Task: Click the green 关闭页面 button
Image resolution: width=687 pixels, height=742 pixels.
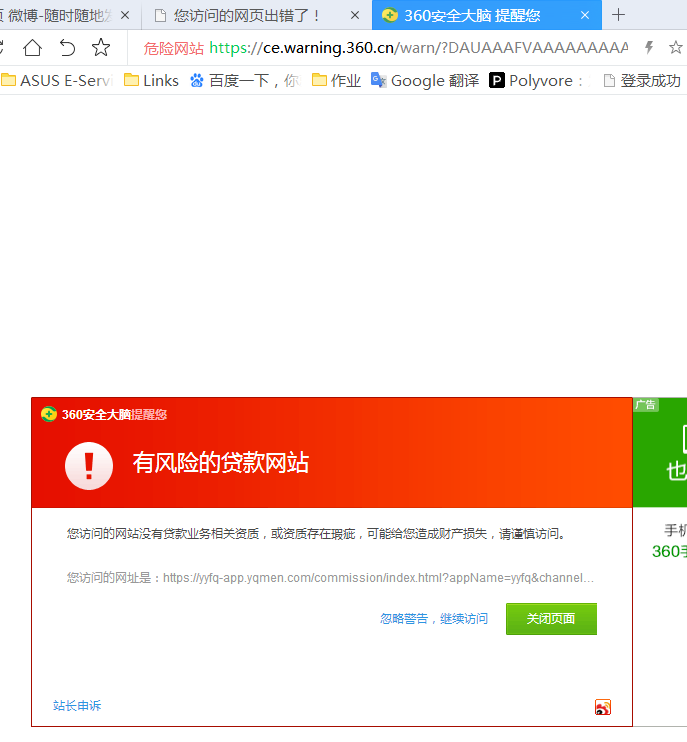Action: click(x=551, y=618)
